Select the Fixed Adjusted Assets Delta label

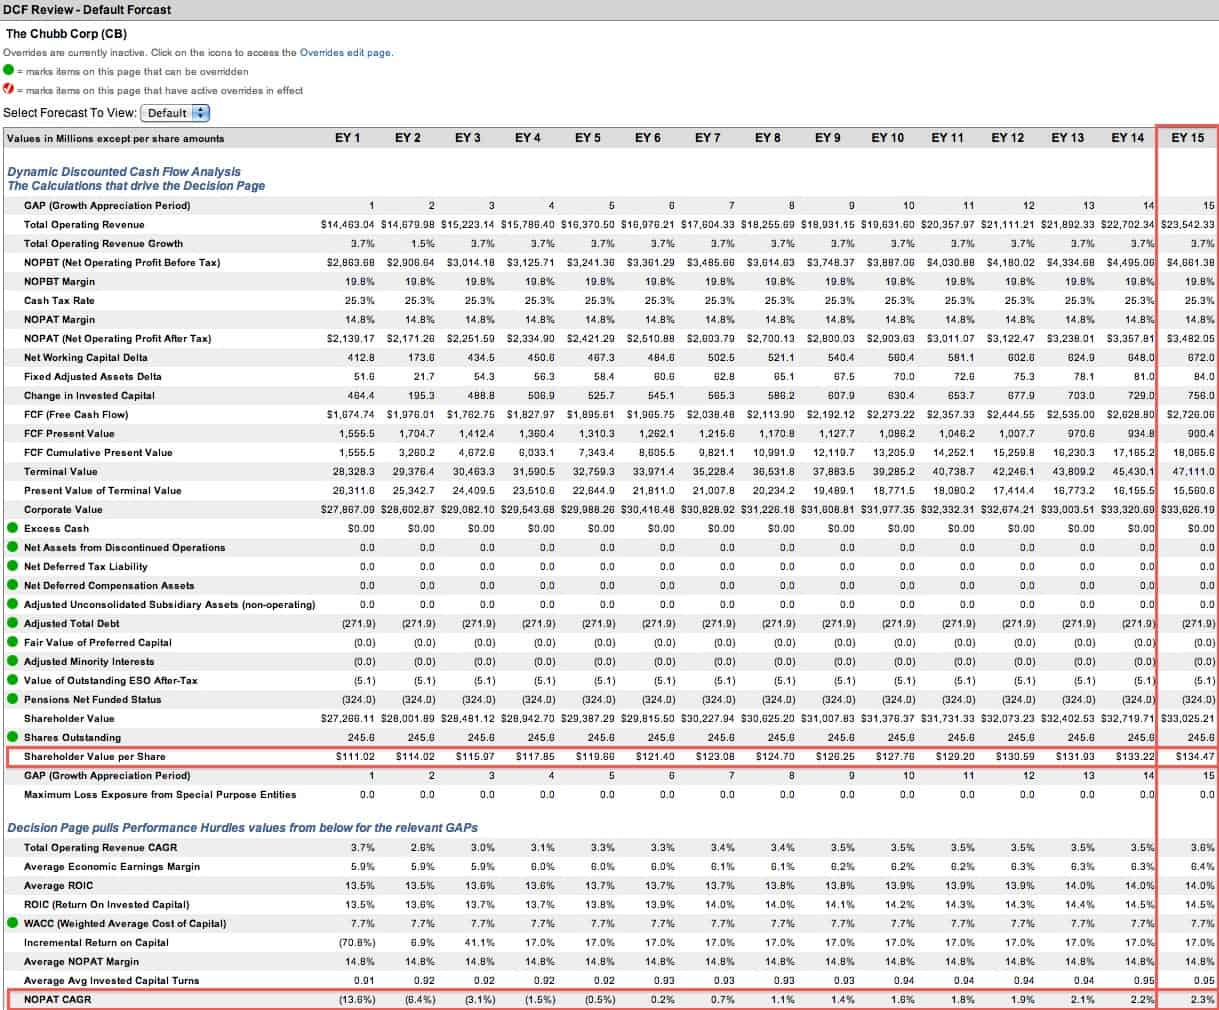point(92,376)
